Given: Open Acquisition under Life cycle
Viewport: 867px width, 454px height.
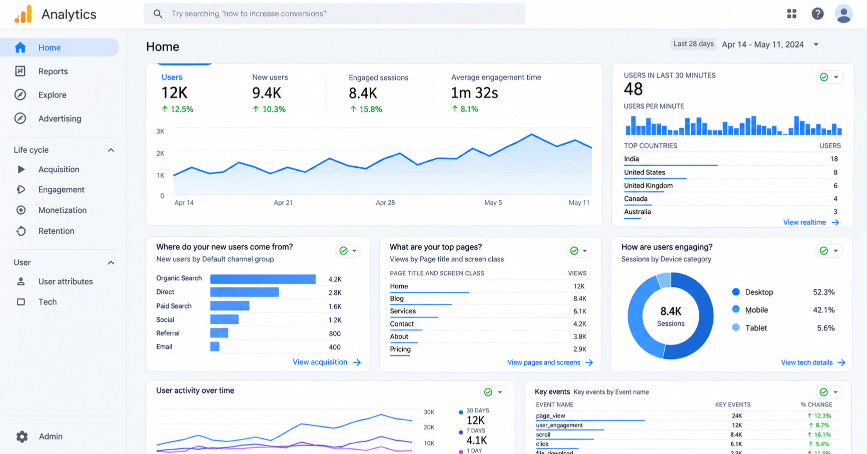Looking at the screenshot, I should 60,169.
